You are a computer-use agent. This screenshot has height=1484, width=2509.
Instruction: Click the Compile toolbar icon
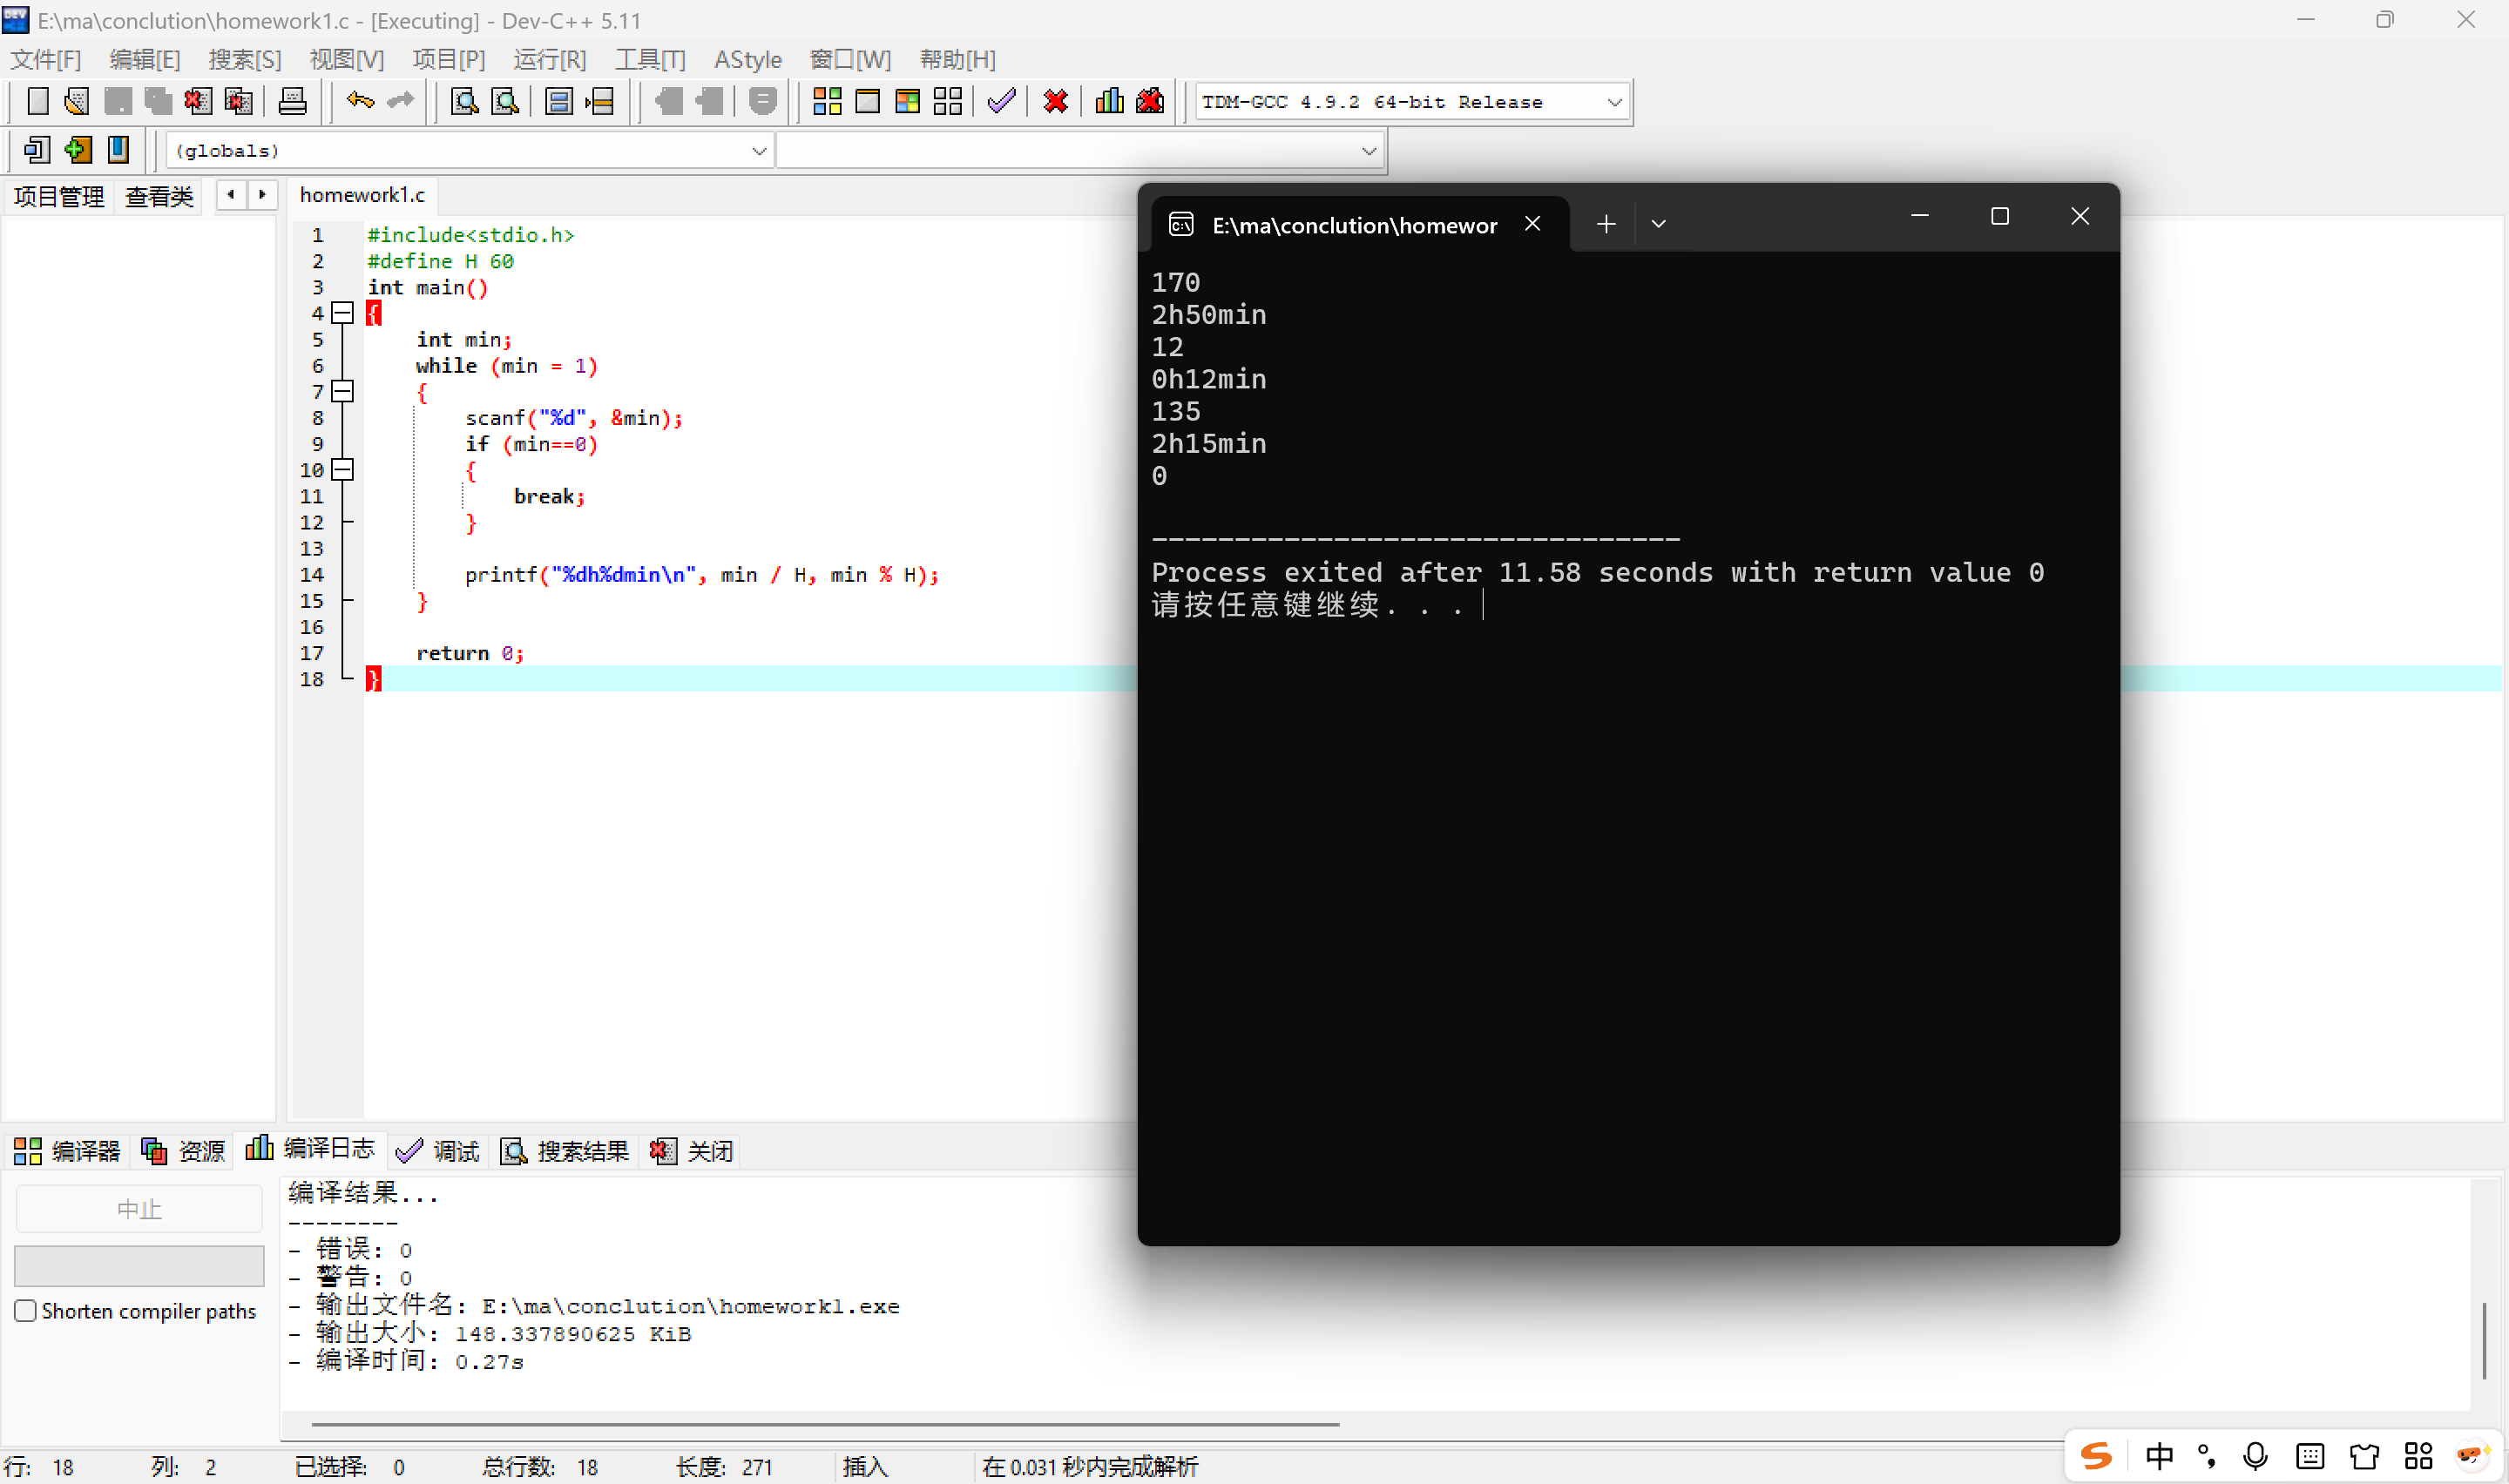[x=827, y=101]
